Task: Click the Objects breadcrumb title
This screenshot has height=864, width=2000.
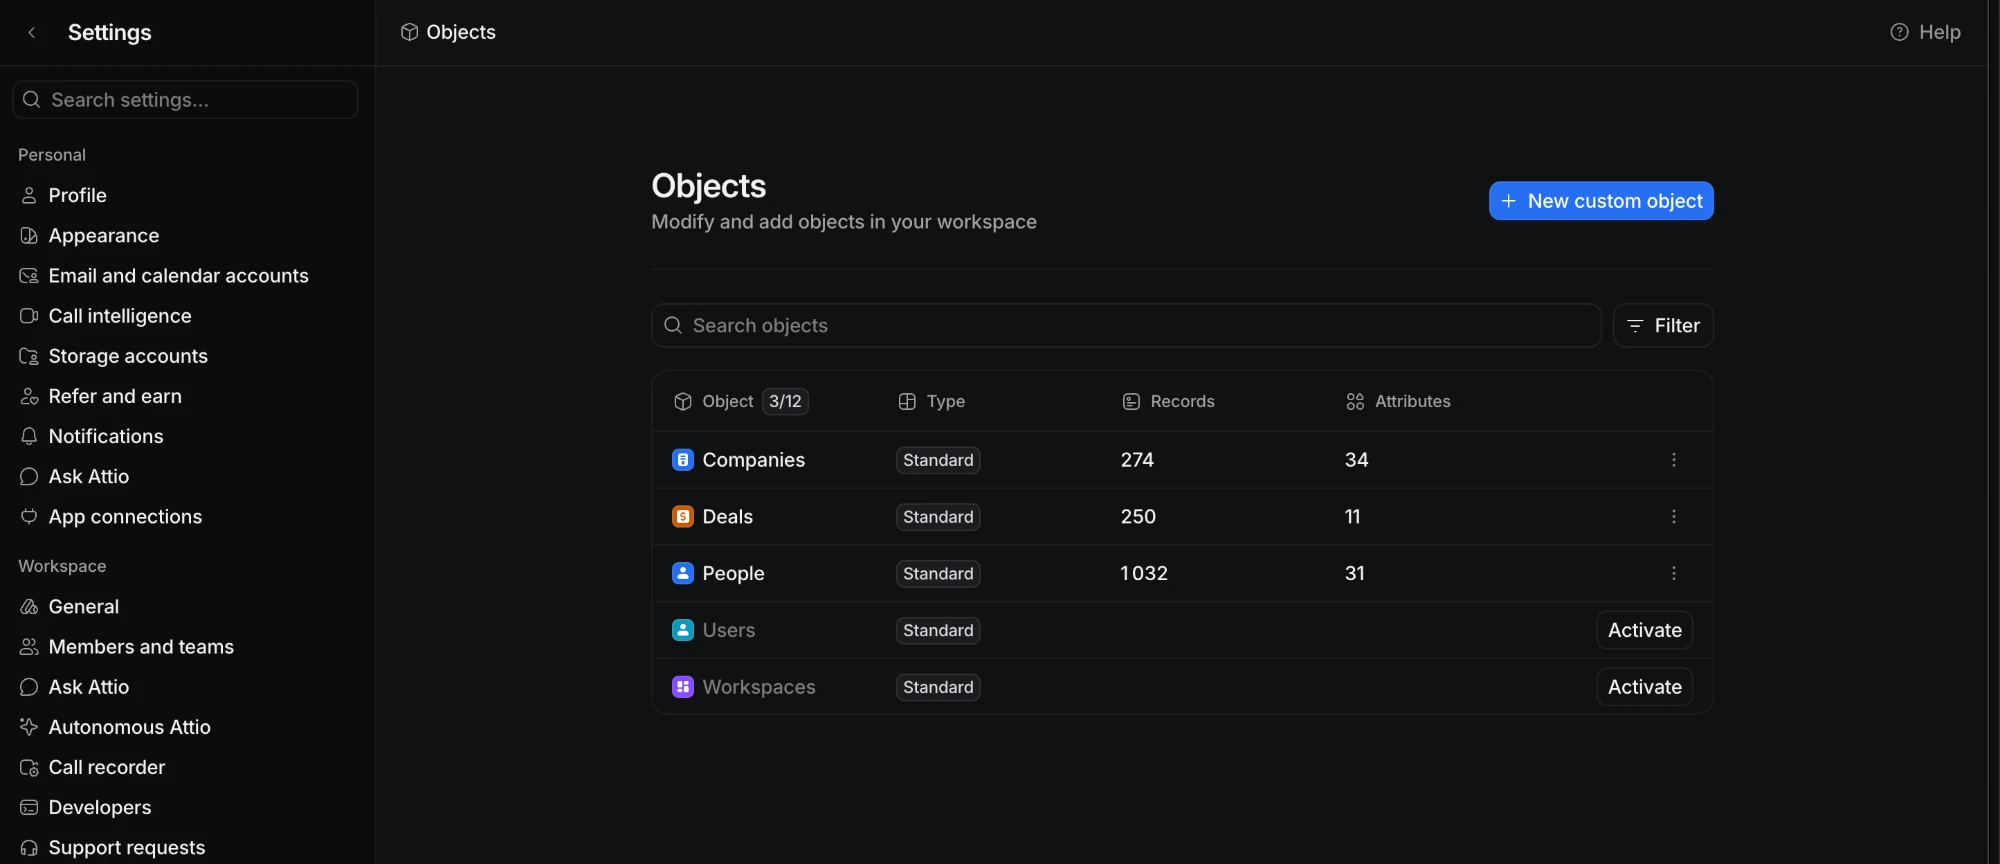Action: tap(461, 32)
